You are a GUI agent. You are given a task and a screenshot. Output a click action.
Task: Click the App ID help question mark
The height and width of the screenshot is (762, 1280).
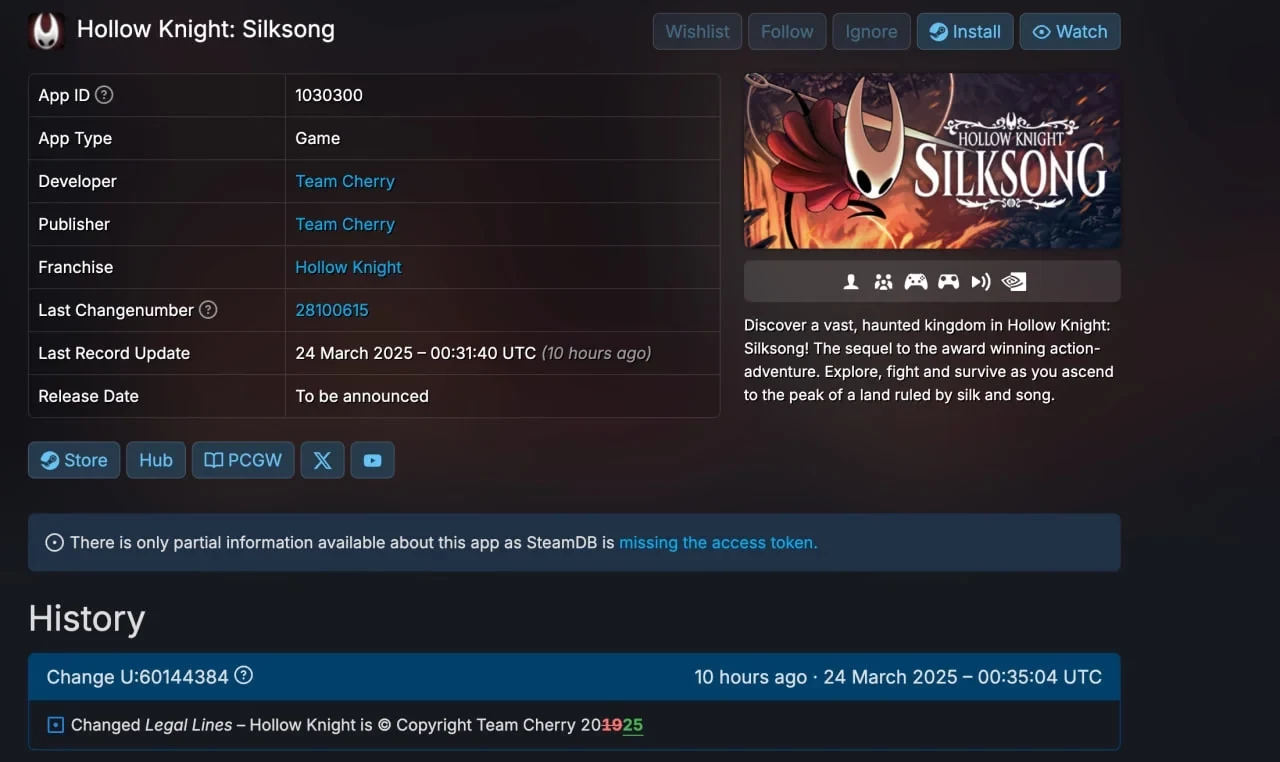104,95
